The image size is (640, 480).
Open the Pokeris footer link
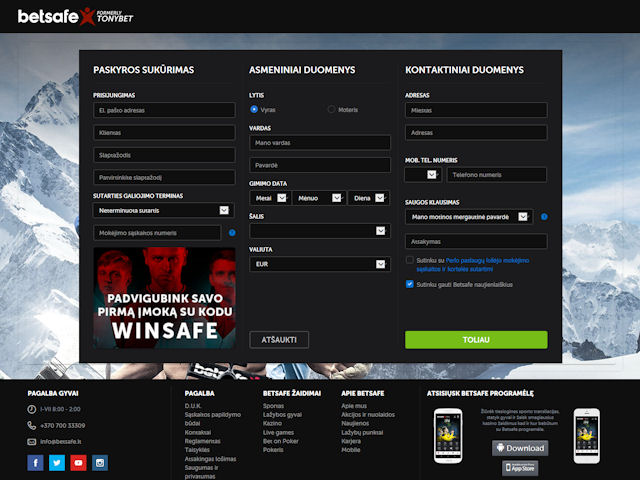273,450
